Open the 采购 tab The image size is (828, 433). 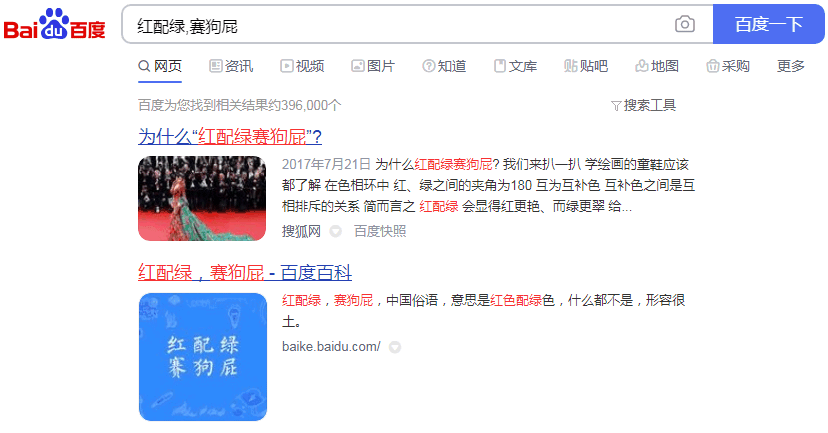point(728,66)
